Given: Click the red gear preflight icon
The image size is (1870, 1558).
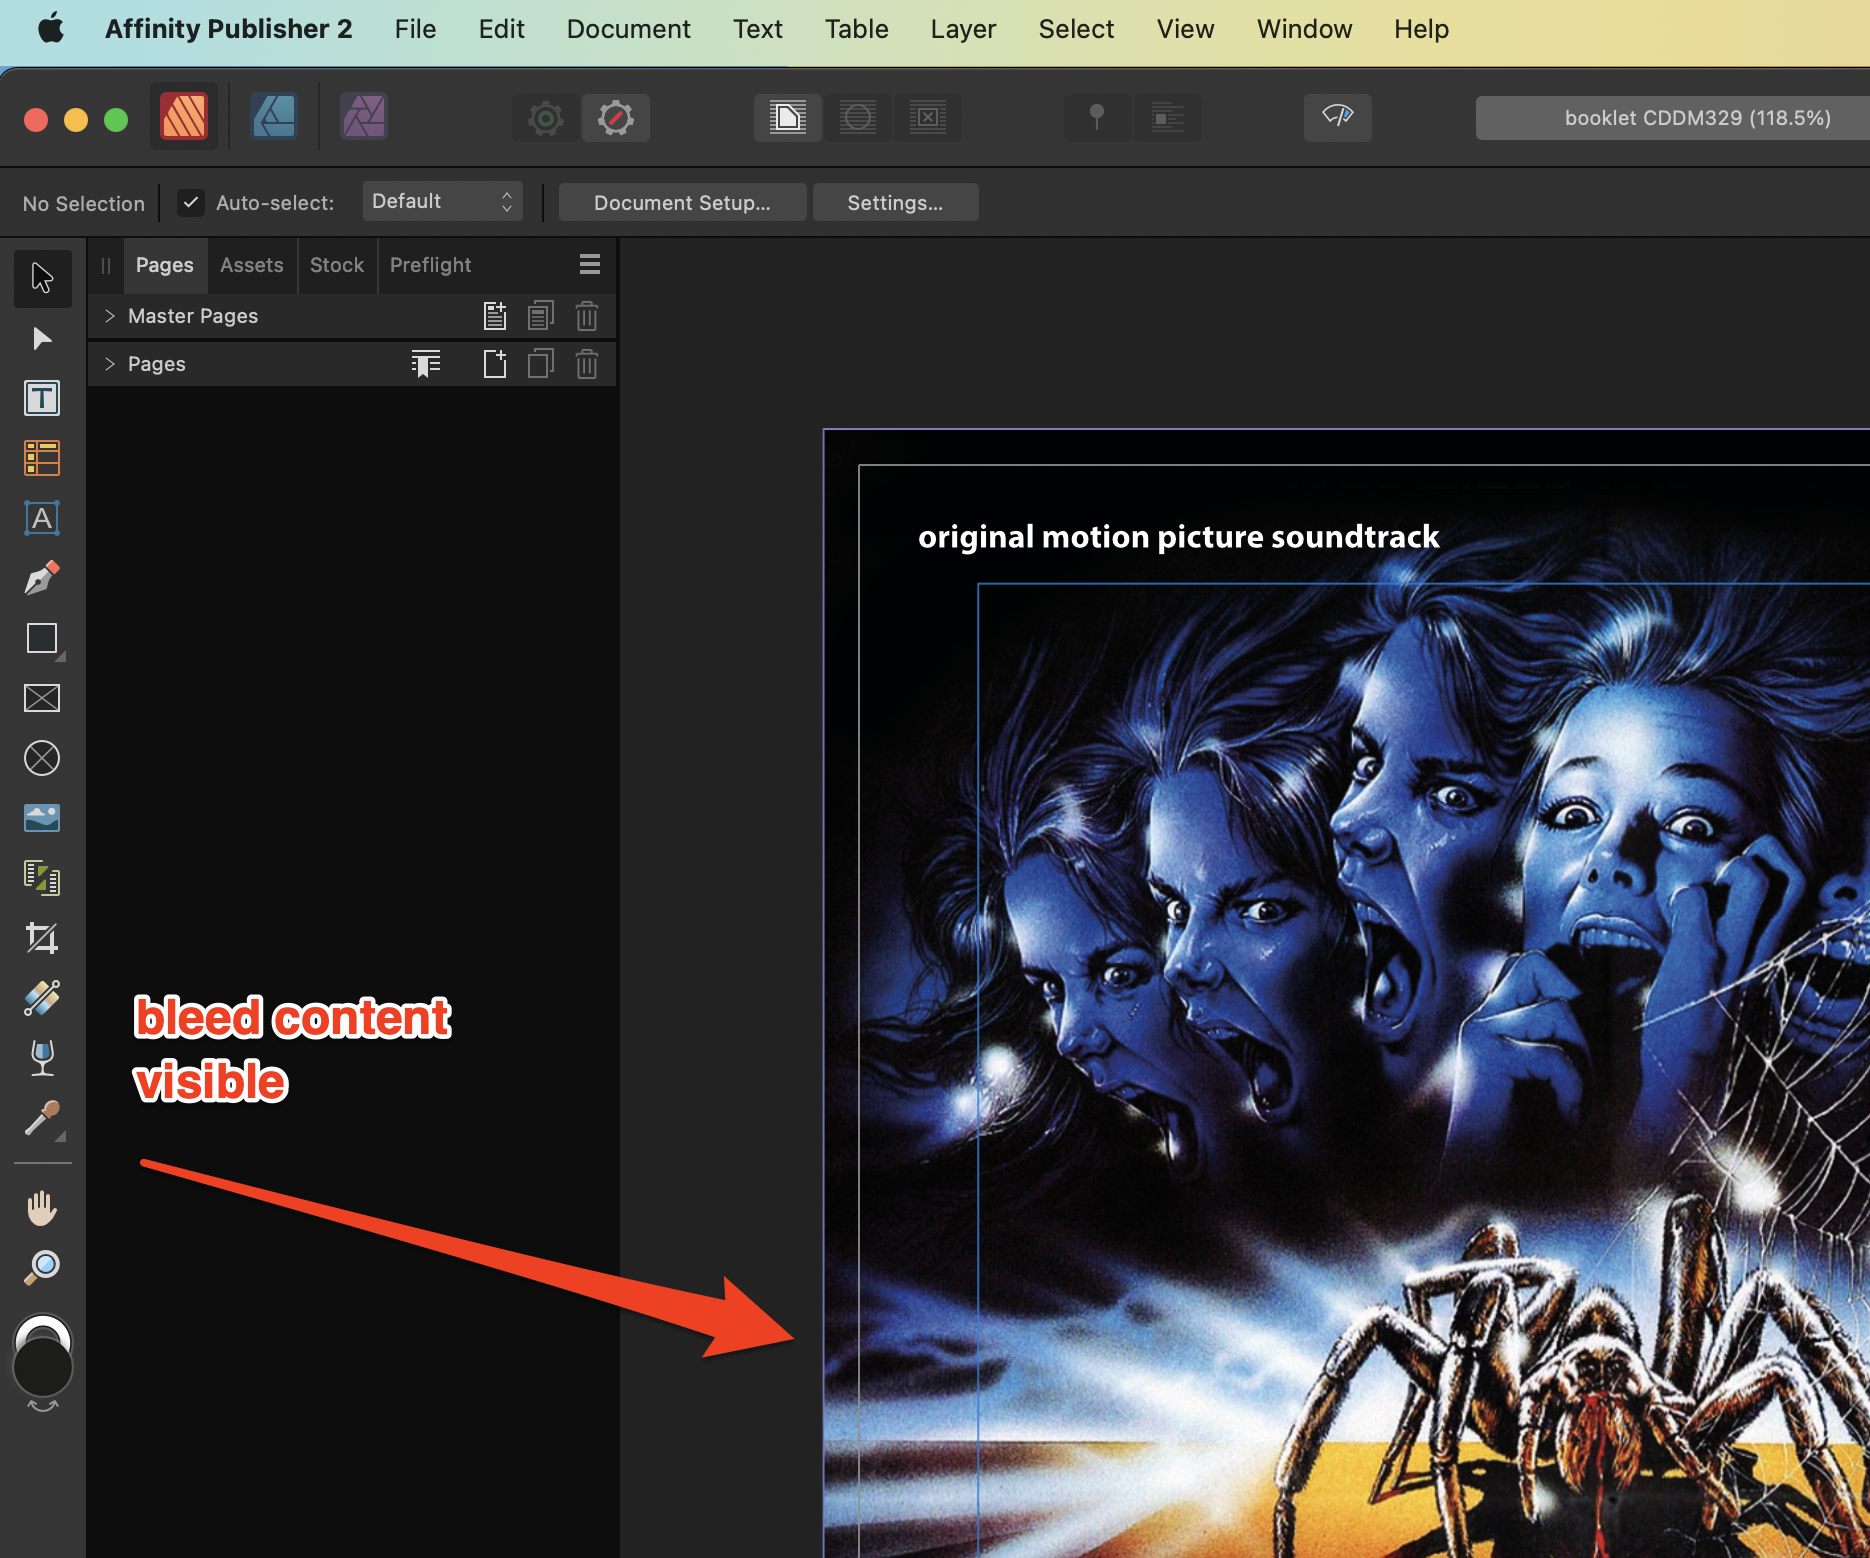Looking at the screenshot, I should (616, 119).
